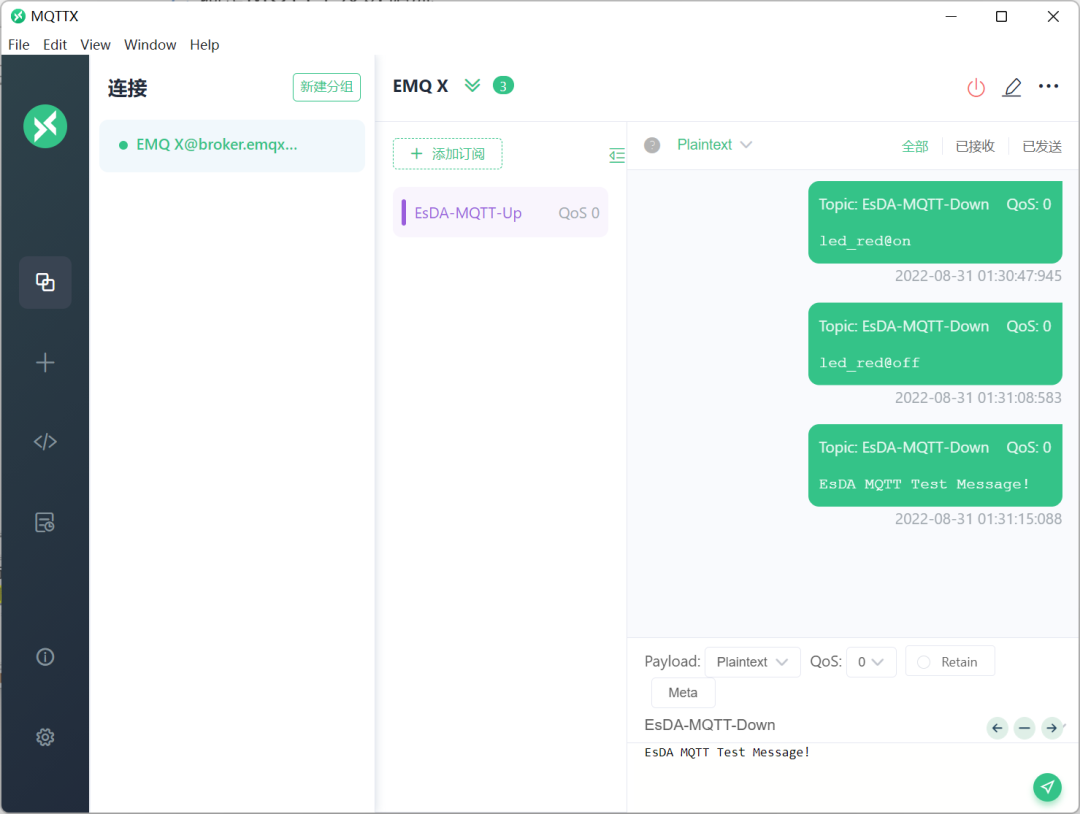The height and width of the screenshot is (814, 1080).
Task: Click QoS 0 label in EsDA-MQTT-Up row
Action: (x=579, y=213)
